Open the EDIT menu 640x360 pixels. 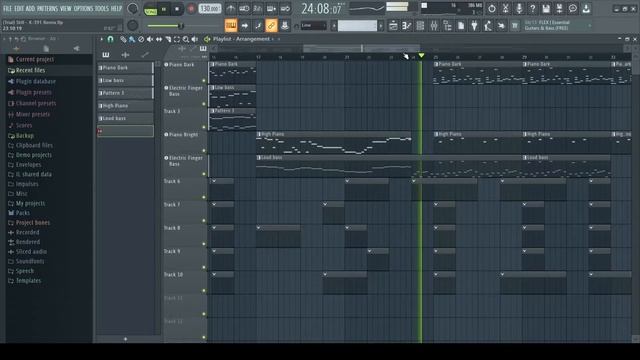19,8
